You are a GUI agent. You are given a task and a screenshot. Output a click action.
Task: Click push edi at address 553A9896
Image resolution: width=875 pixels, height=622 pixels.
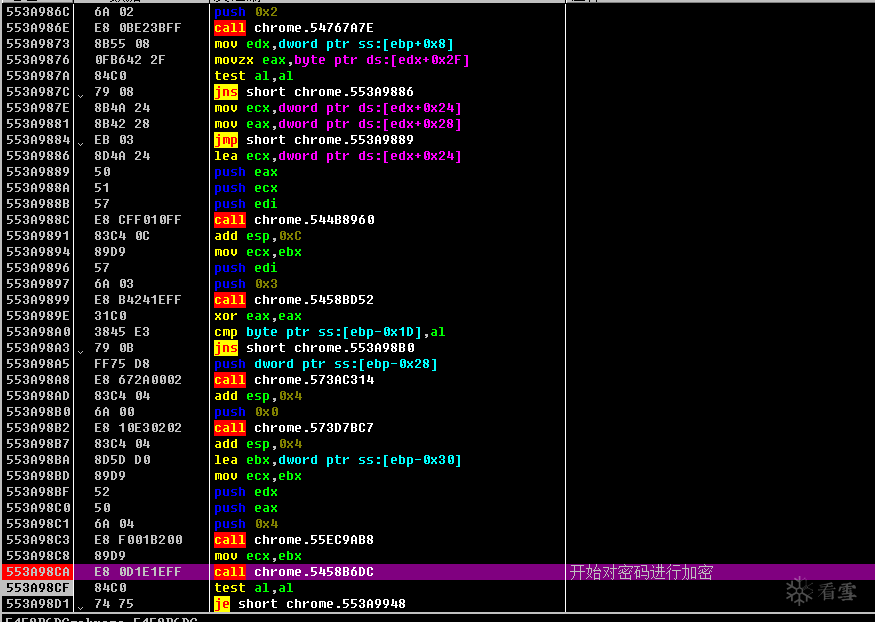(246, 268)
